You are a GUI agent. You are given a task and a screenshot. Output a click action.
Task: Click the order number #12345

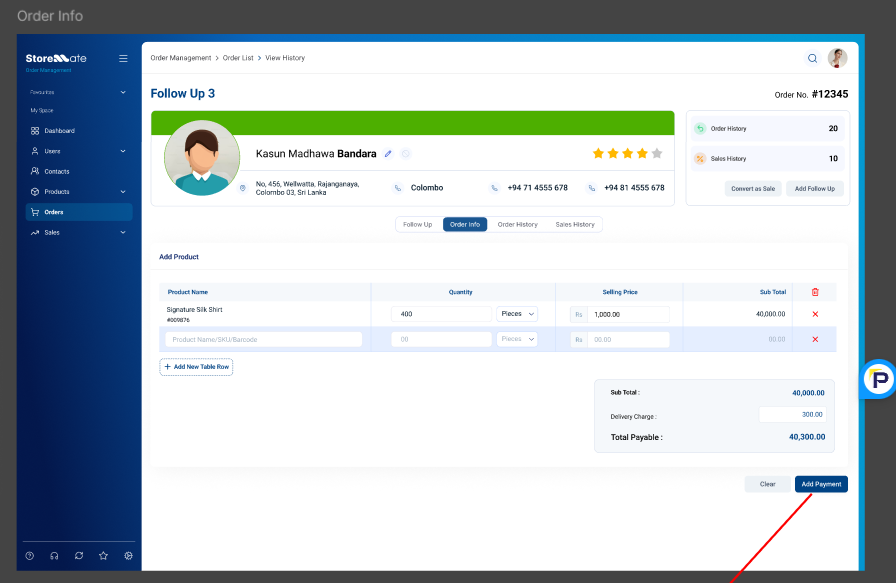click(830, 94)
